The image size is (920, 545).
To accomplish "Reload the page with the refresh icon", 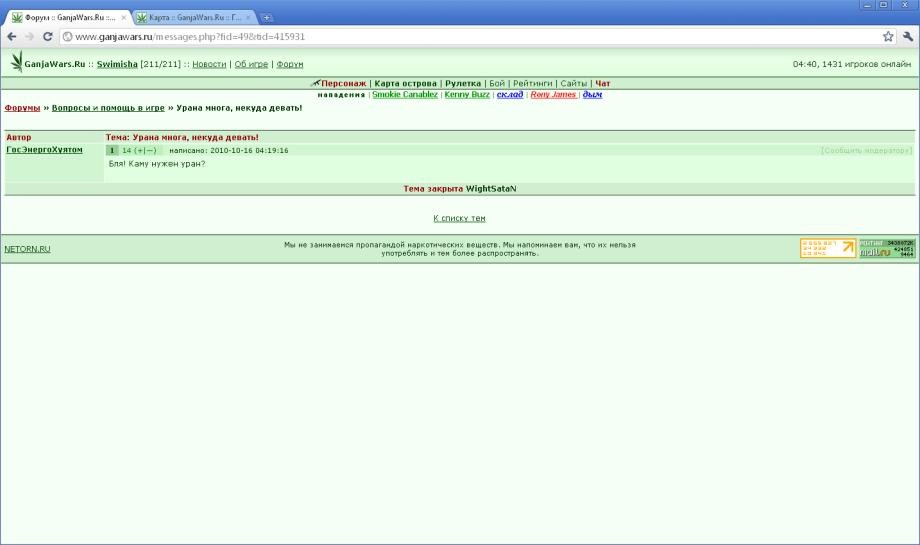I will tap(48, 36).
